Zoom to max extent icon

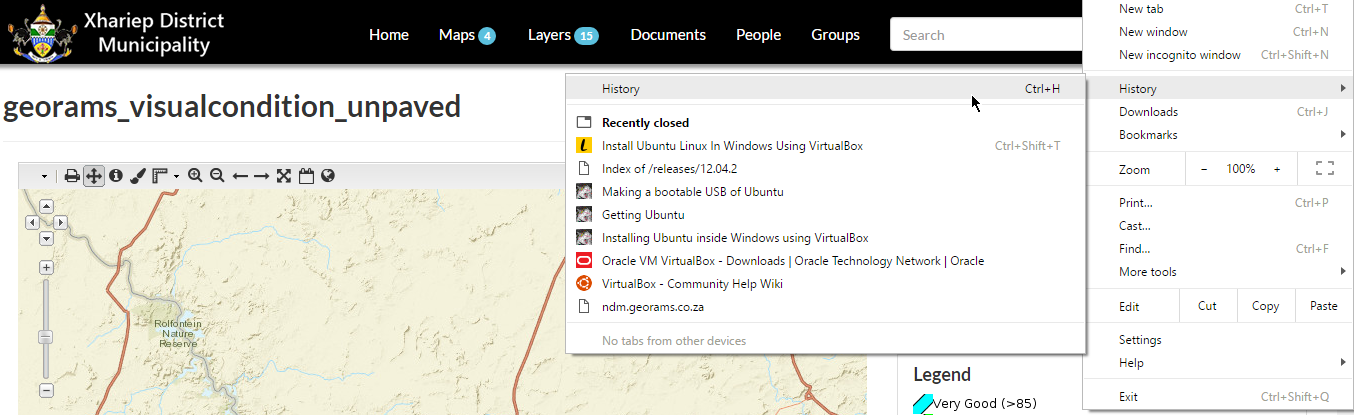click(x=284, y=176)
